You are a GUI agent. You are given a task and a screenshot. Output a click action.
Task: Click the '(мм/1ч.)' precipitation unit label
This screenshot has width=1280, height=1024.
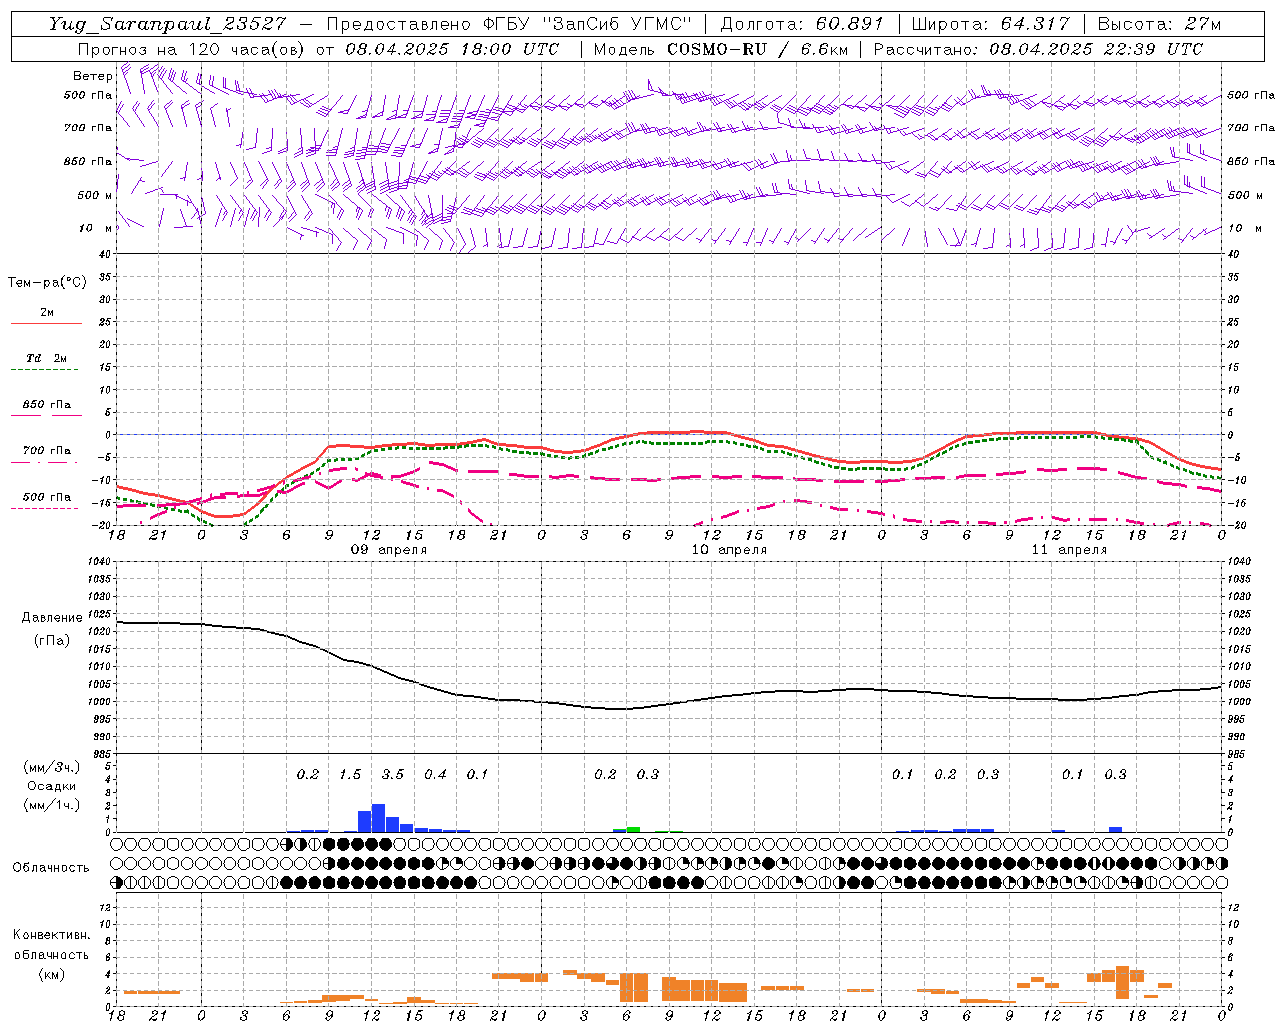point(51,805)
